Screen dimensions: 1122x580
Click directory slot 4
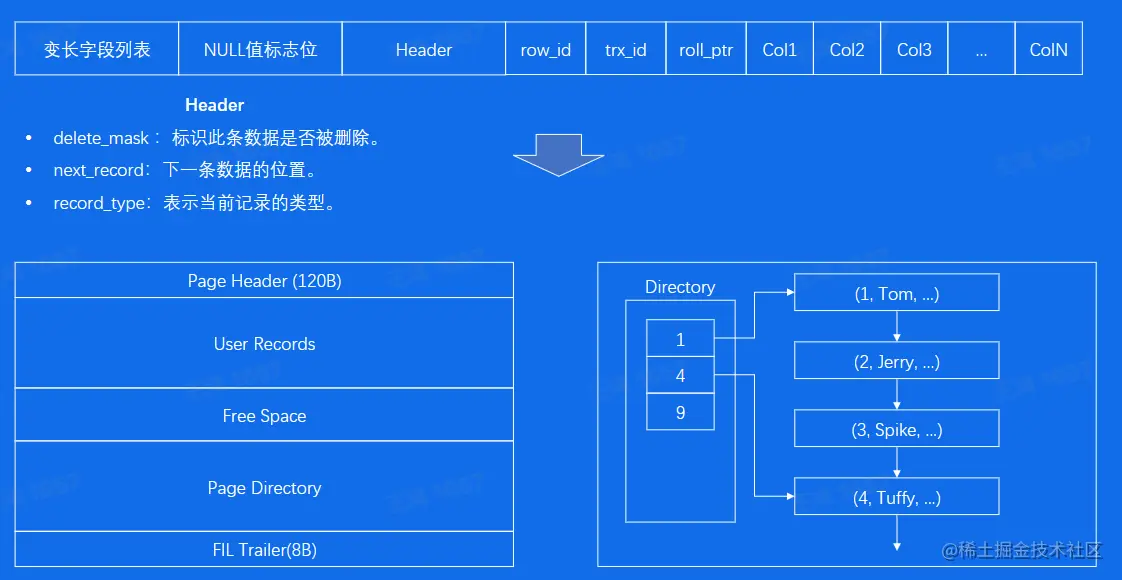[680, 375]
